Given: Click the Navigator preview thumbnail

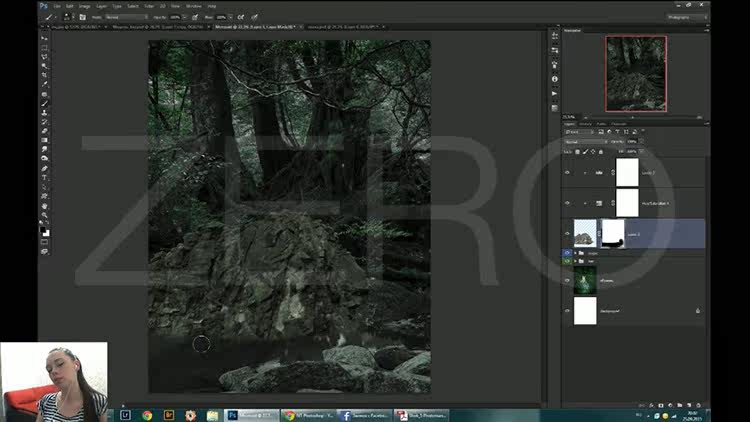Looking at the screenshot, I should click(635, 73).
